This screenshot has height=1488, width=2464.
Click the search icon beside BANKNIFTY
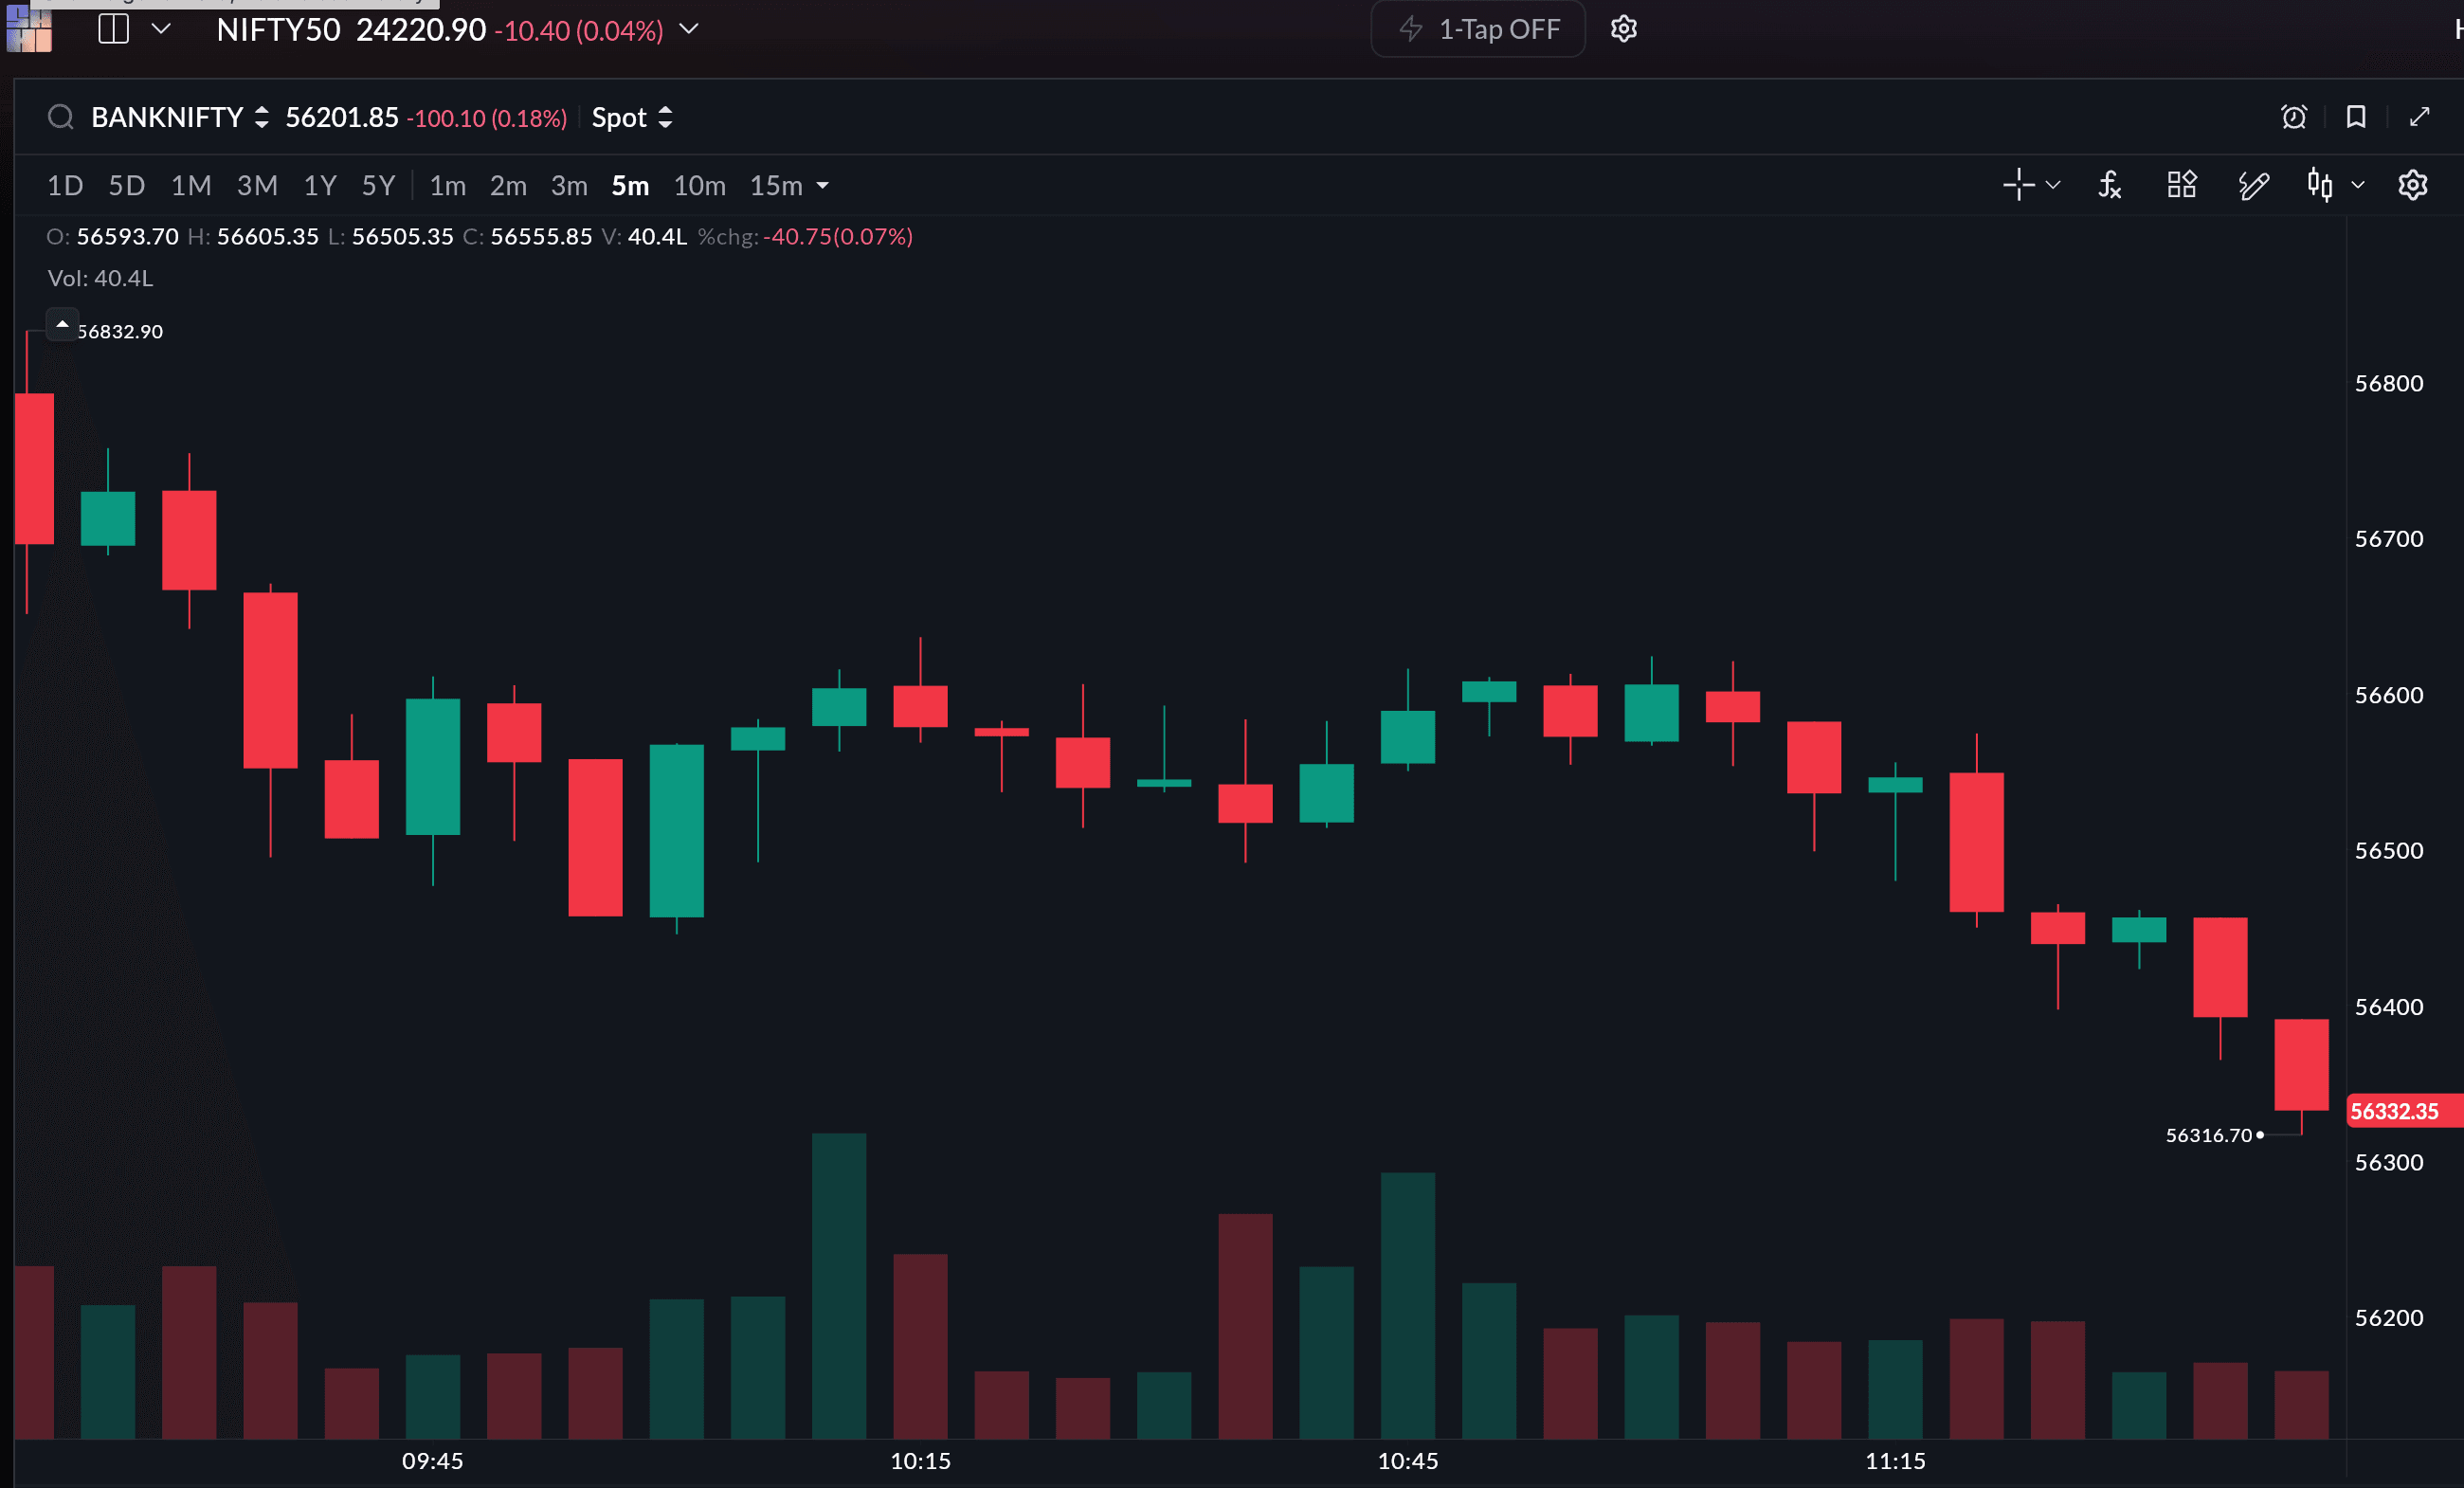pos(61,117)
